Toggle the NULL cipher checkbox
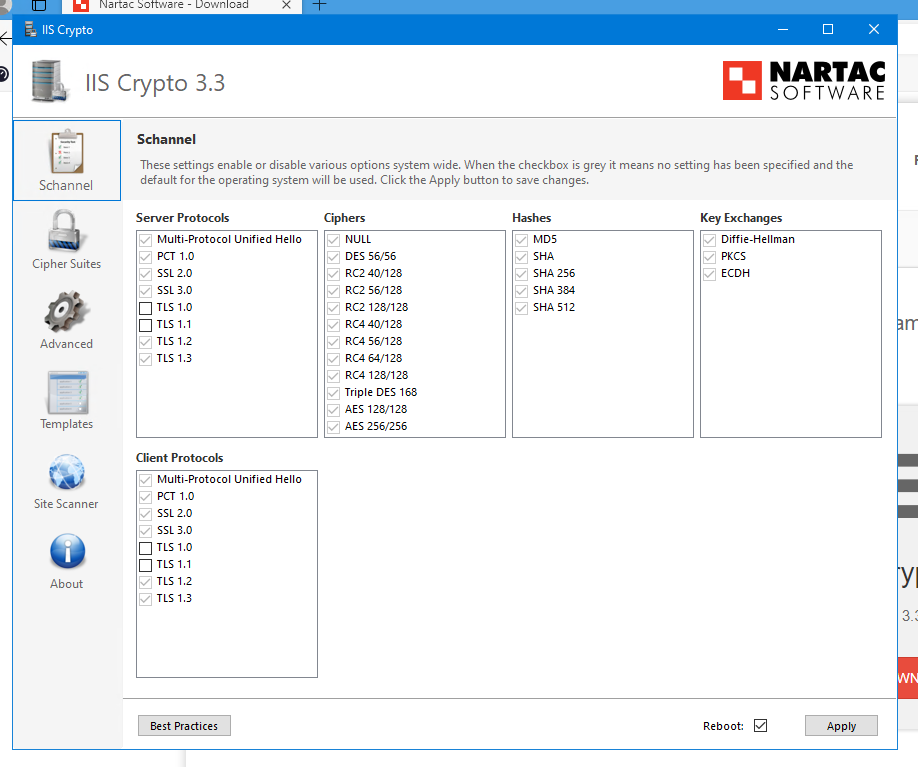918x767 pixels. coord(334,240)
